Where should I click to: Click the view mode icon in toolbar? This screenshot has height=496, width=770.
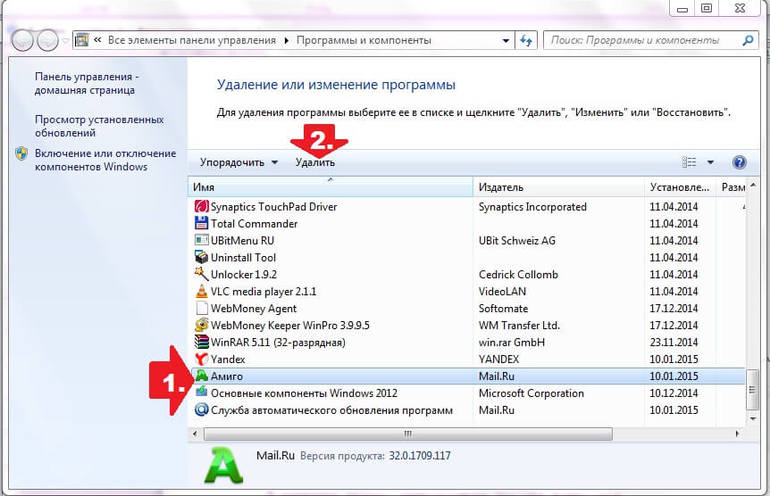pyautogui.click(x=689, y=162)
